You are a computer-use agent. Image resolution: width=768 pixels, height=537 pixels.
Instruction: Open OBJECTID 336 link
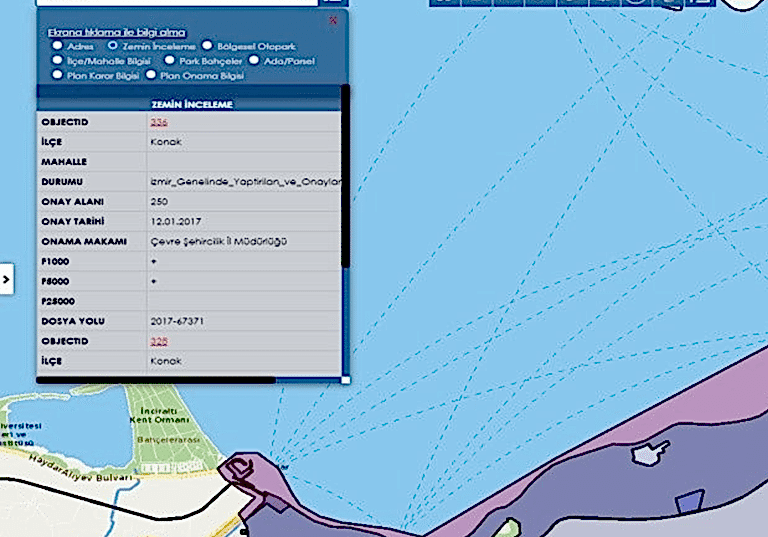tap(158, 122)
